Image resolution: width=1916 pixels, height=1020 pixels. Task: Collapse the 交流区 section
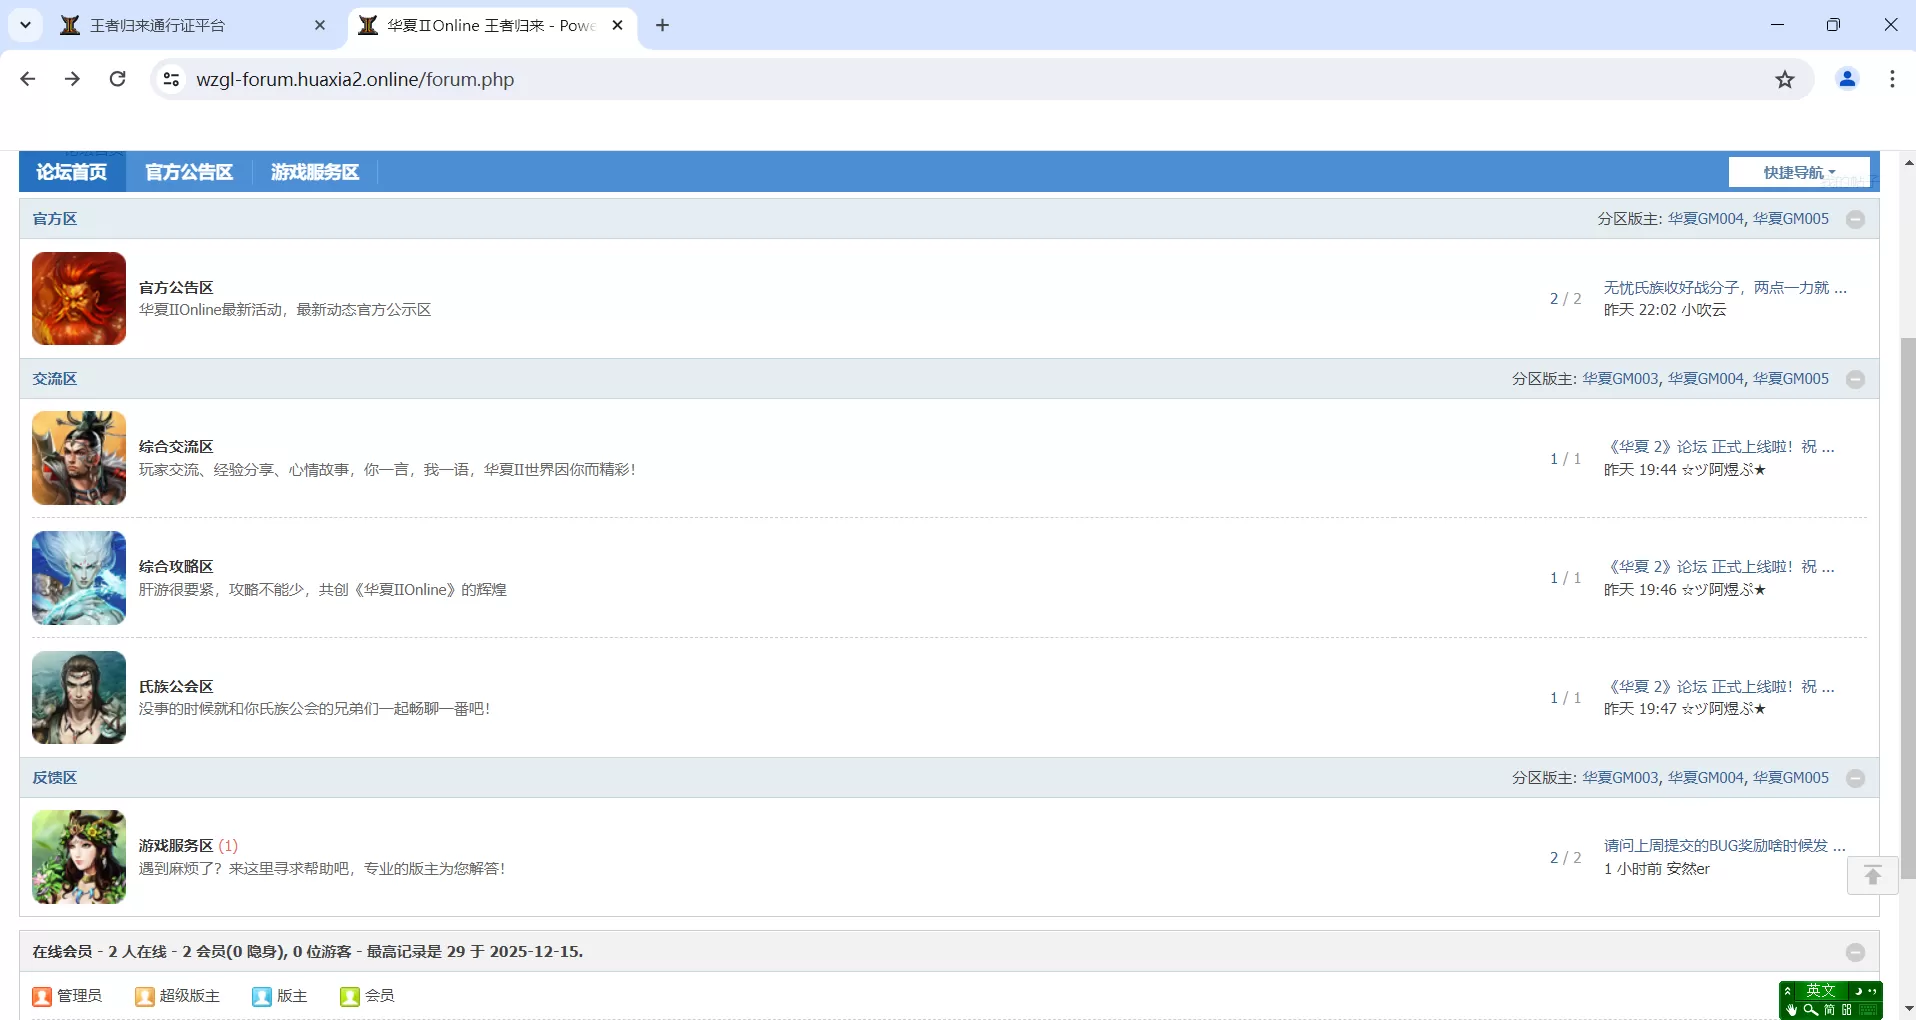(x=1855, y=379)
